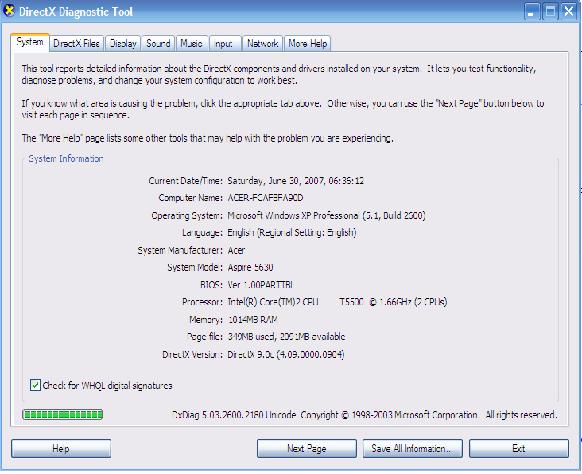Click the Exit button
The image size is (582, 474).
tap(519, 448)
